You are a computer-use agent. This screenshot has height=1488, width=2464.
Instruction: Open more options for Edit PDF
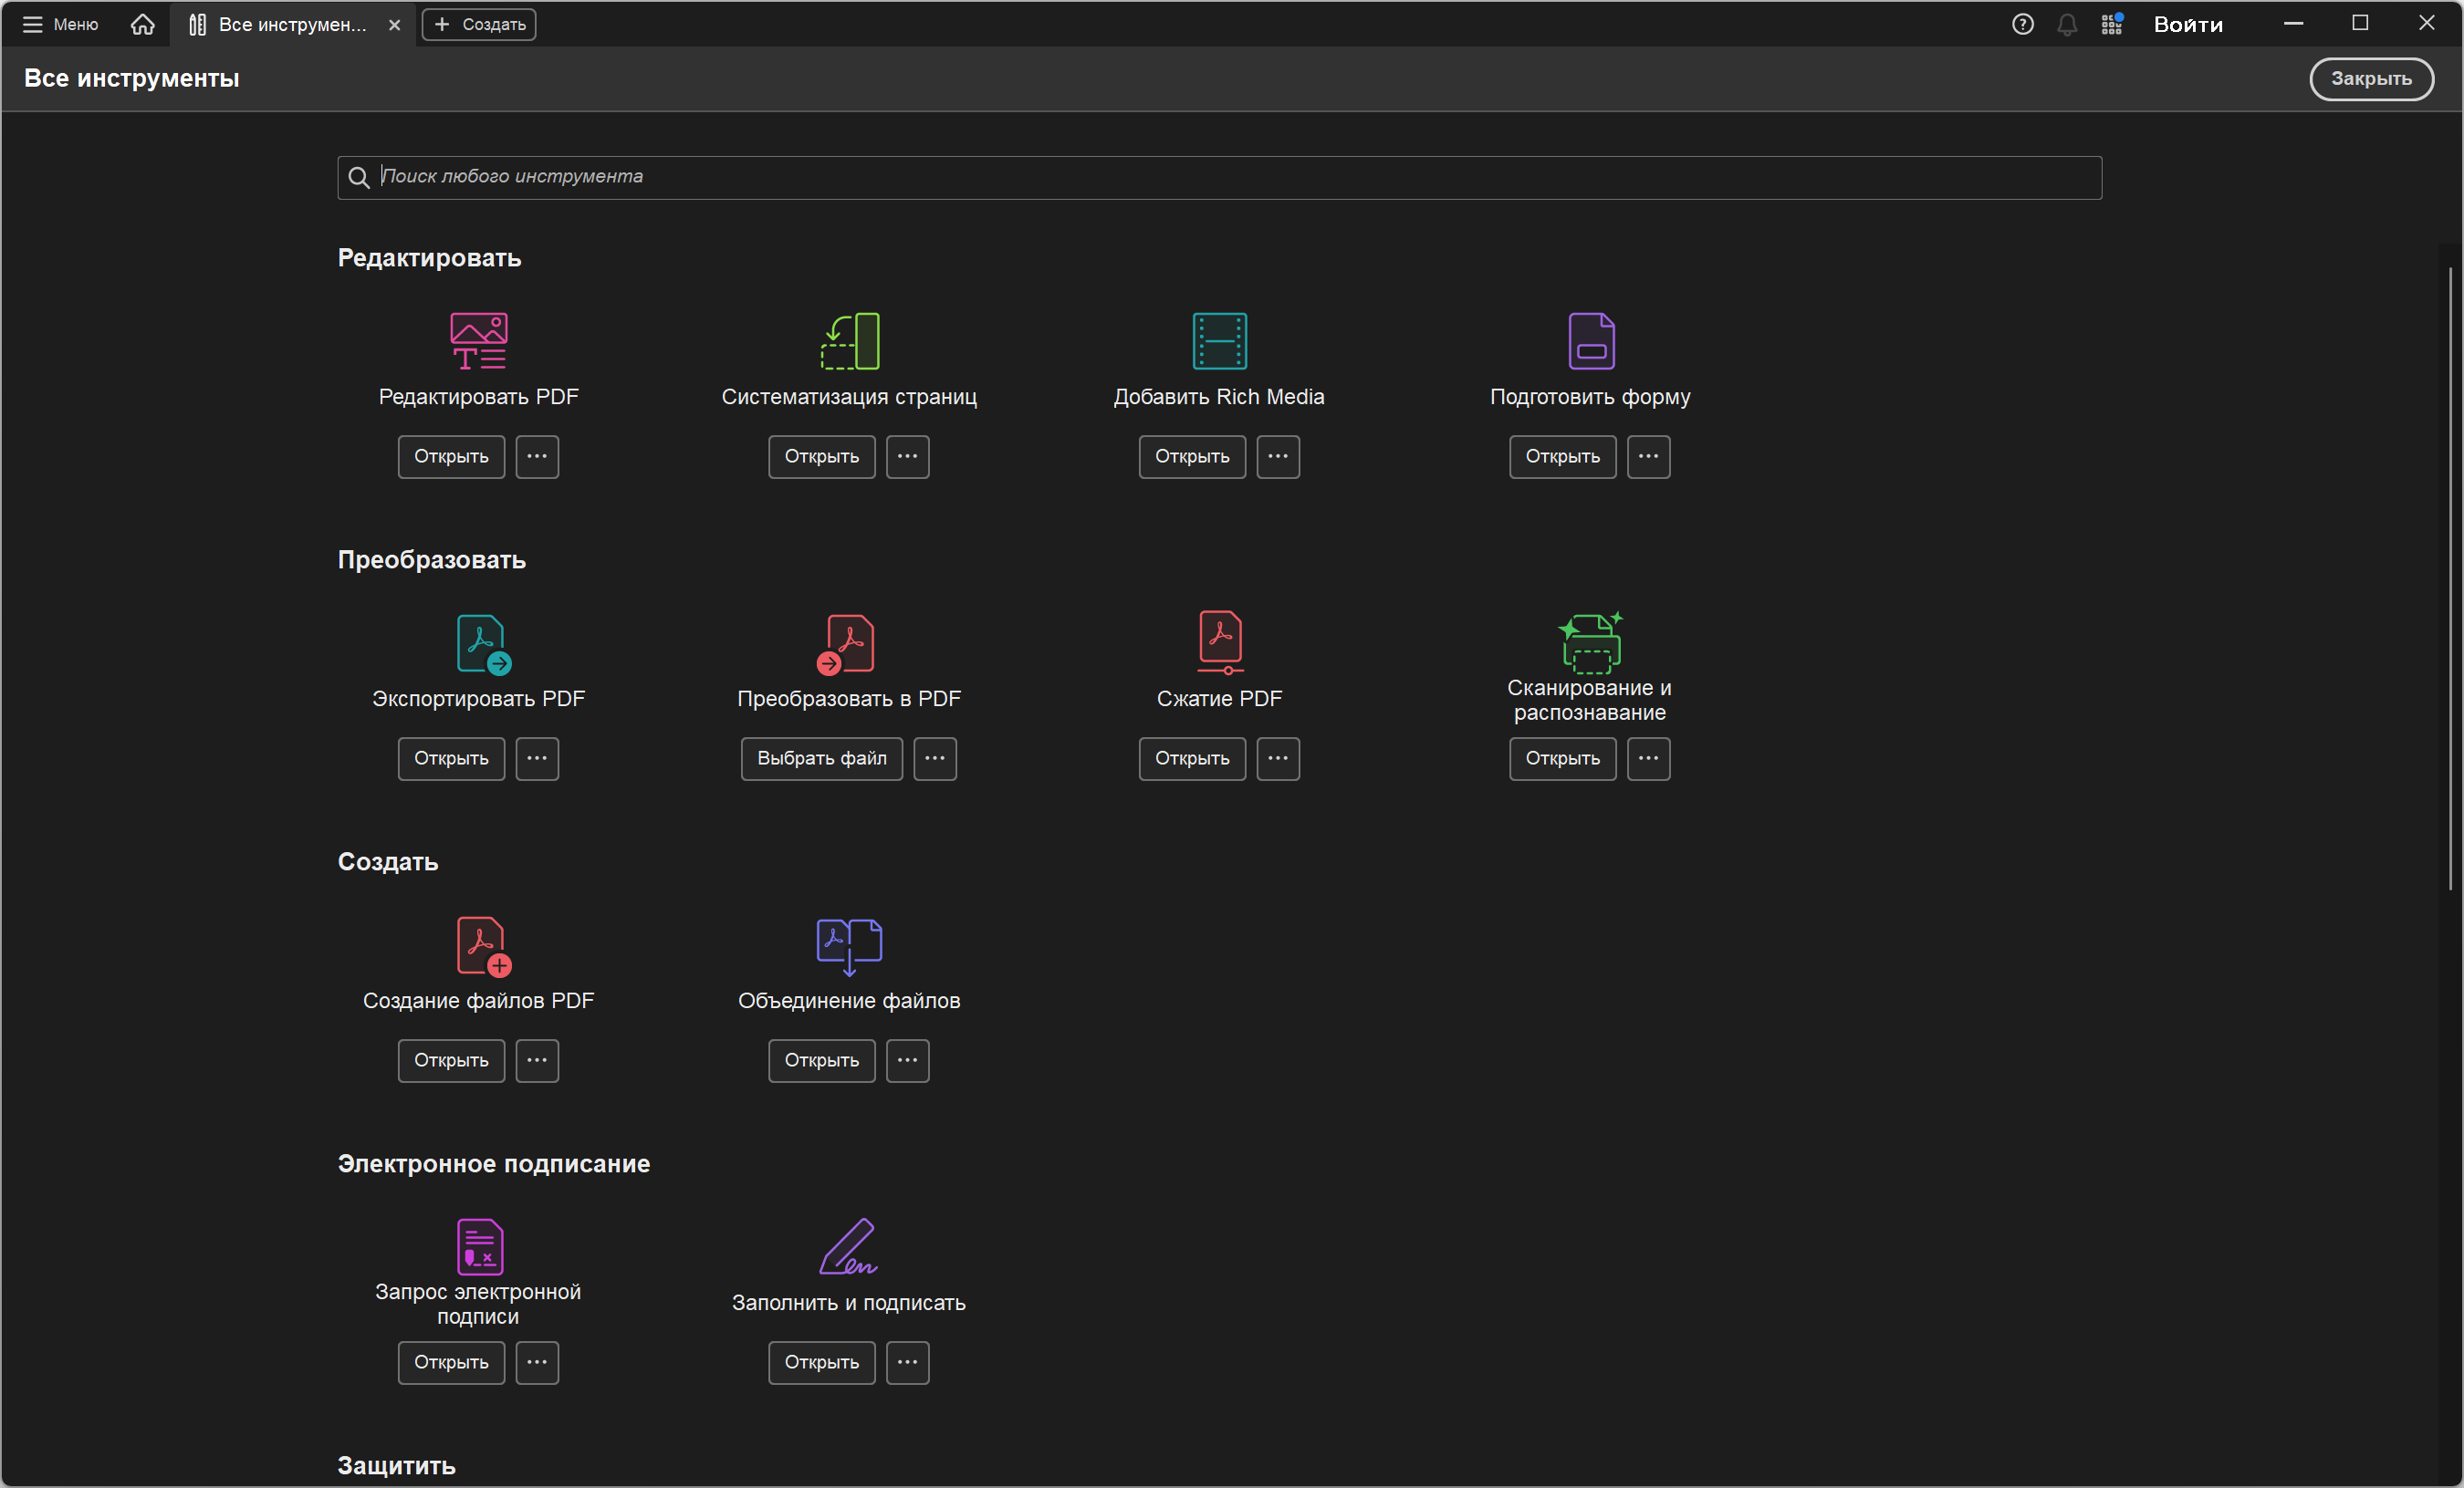[537, 456]
